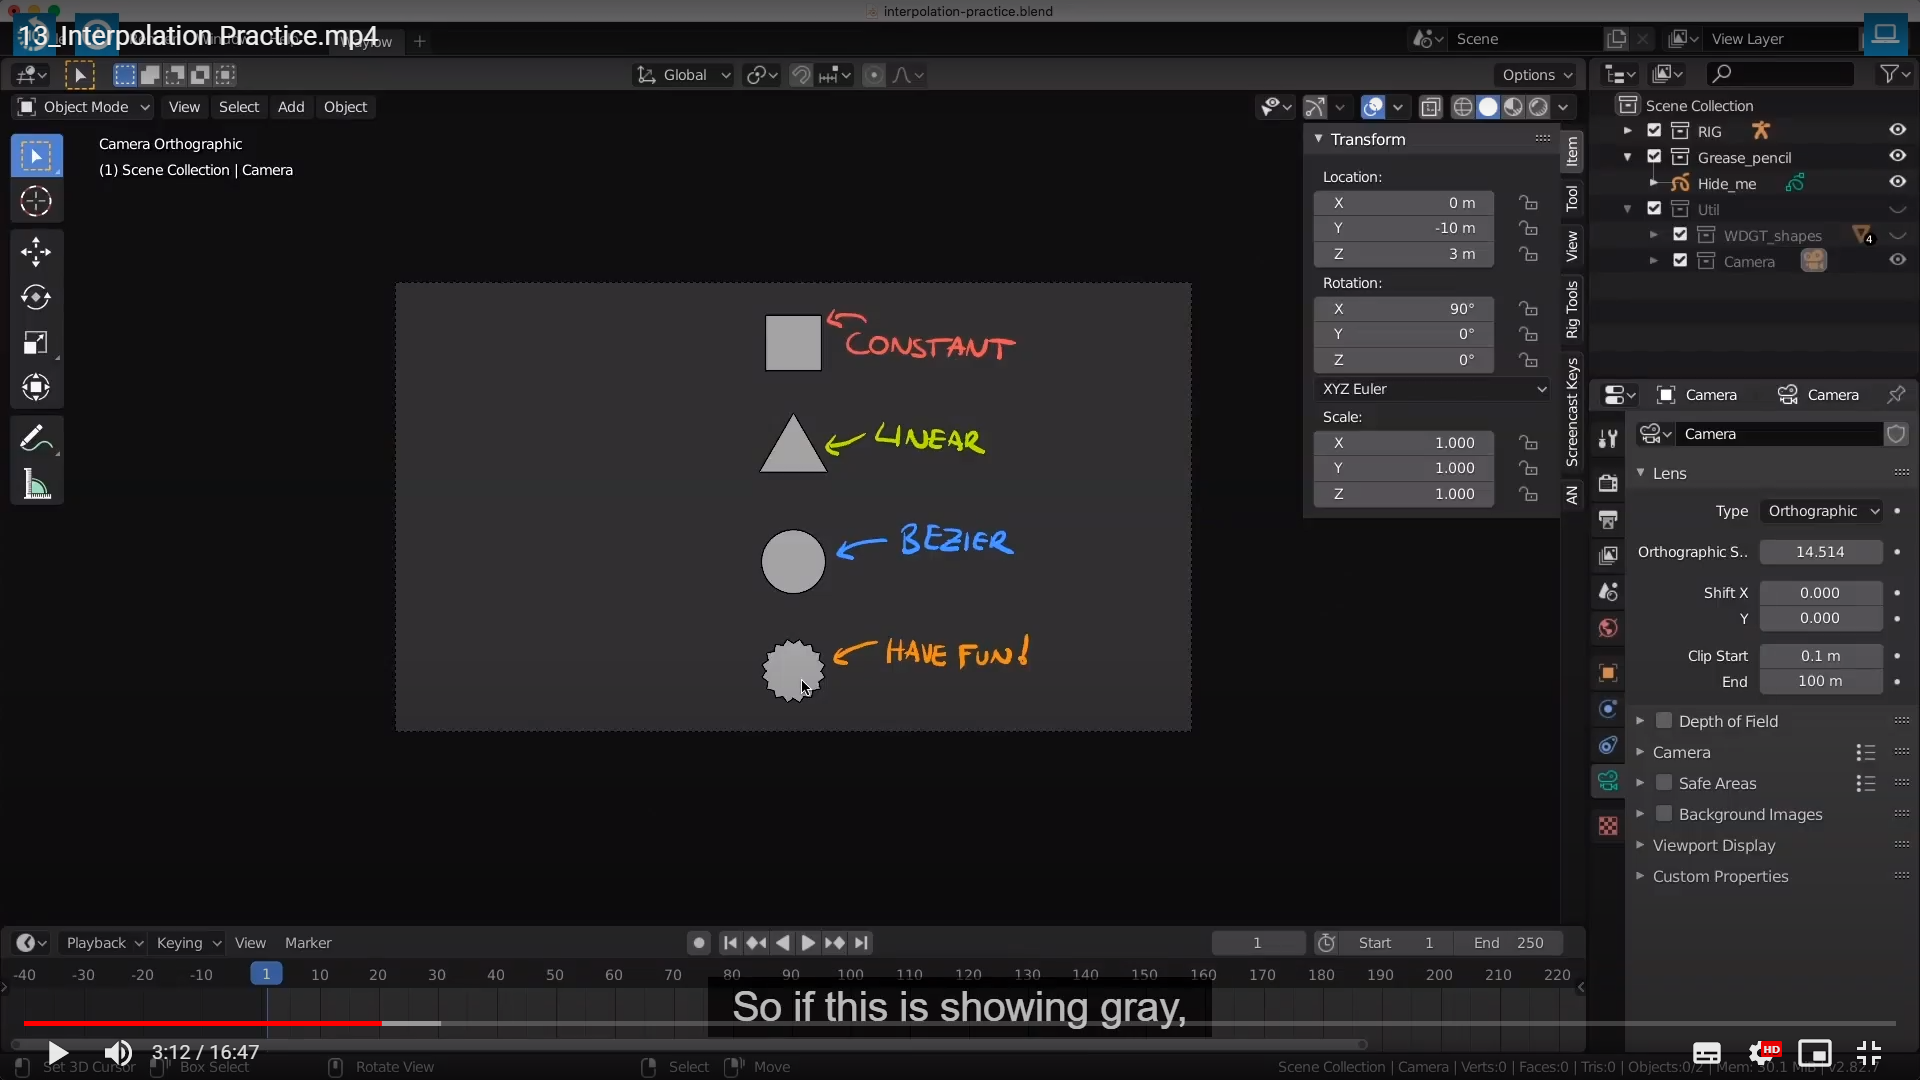The height and width of the screenshot is (1080, 1920).
Task: Toggle visibility of the RIG collection
Action: pos(1897,131)
